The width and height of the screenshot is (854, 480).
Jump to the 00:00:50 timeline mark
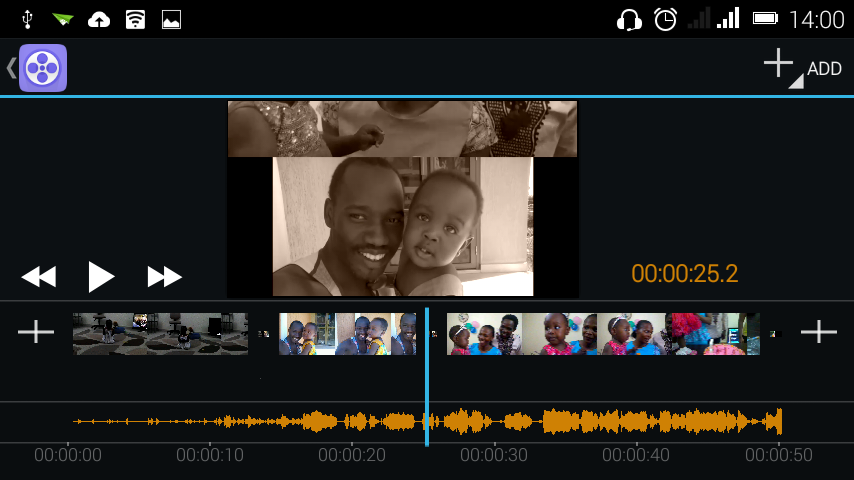779,455
